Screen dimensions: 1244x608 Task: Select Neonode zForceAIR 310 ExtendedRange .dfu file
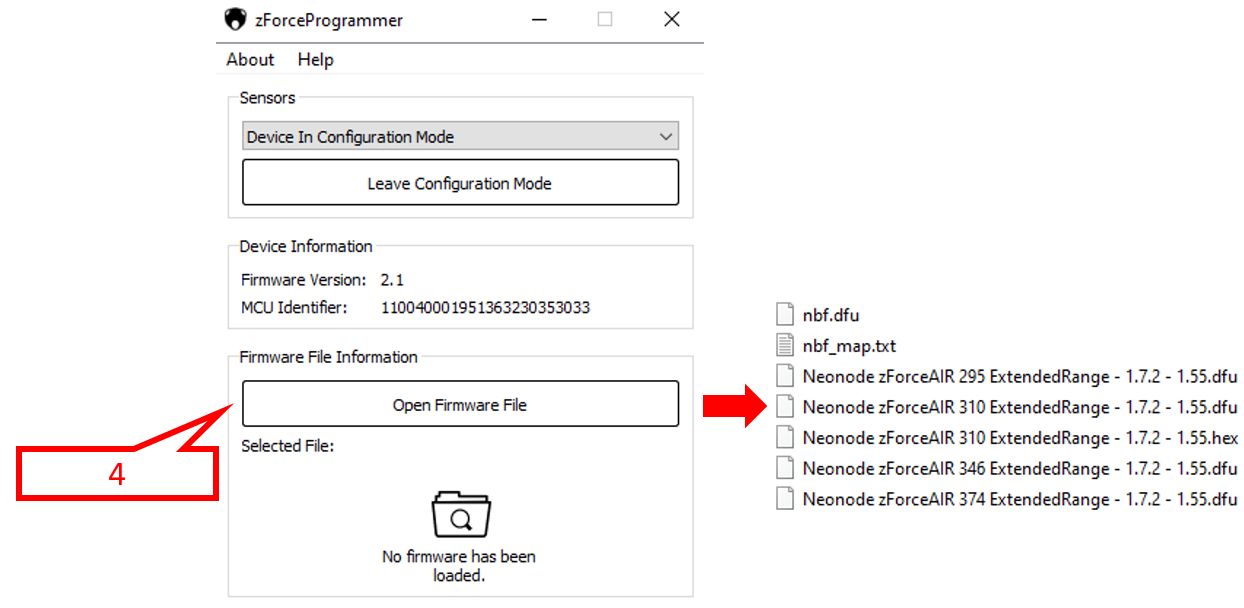1019,407
